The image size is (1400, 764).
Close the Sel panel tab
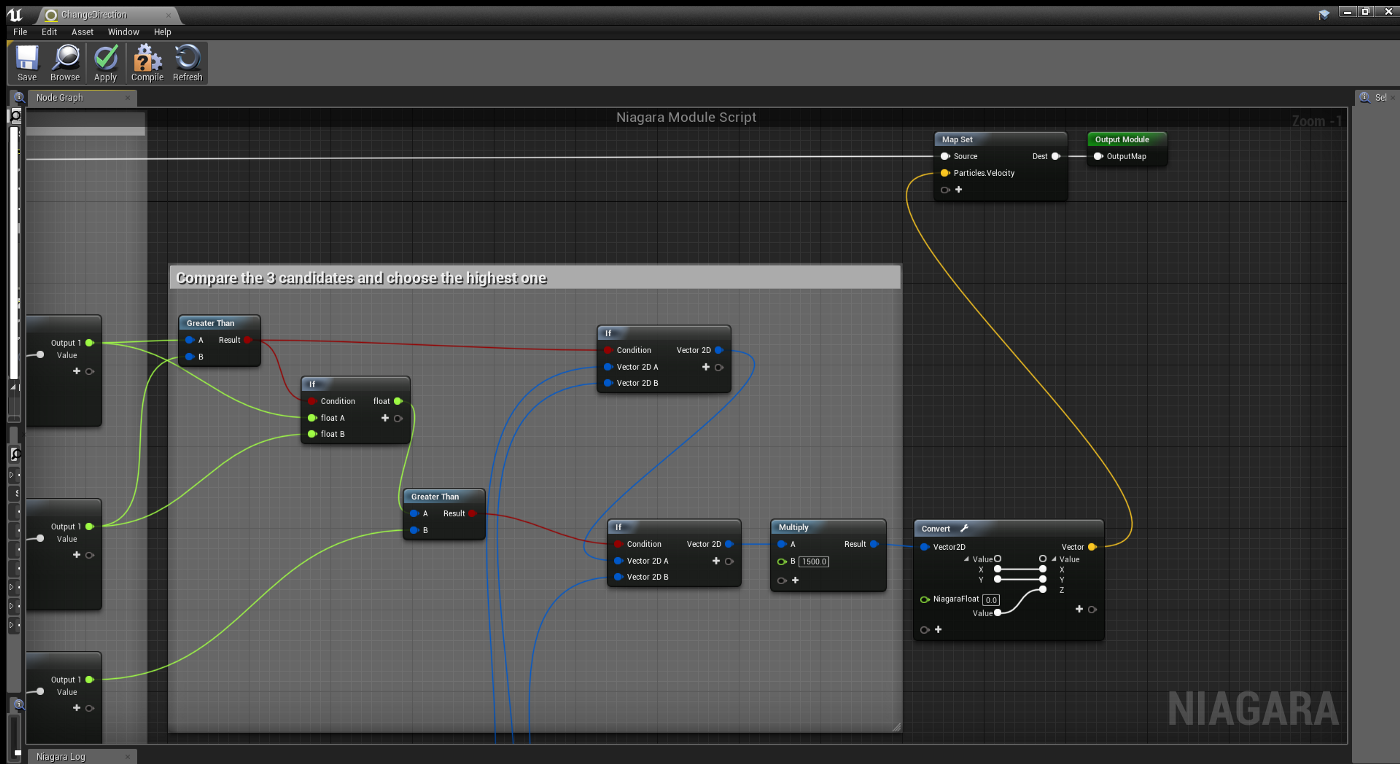[1394, 97]
